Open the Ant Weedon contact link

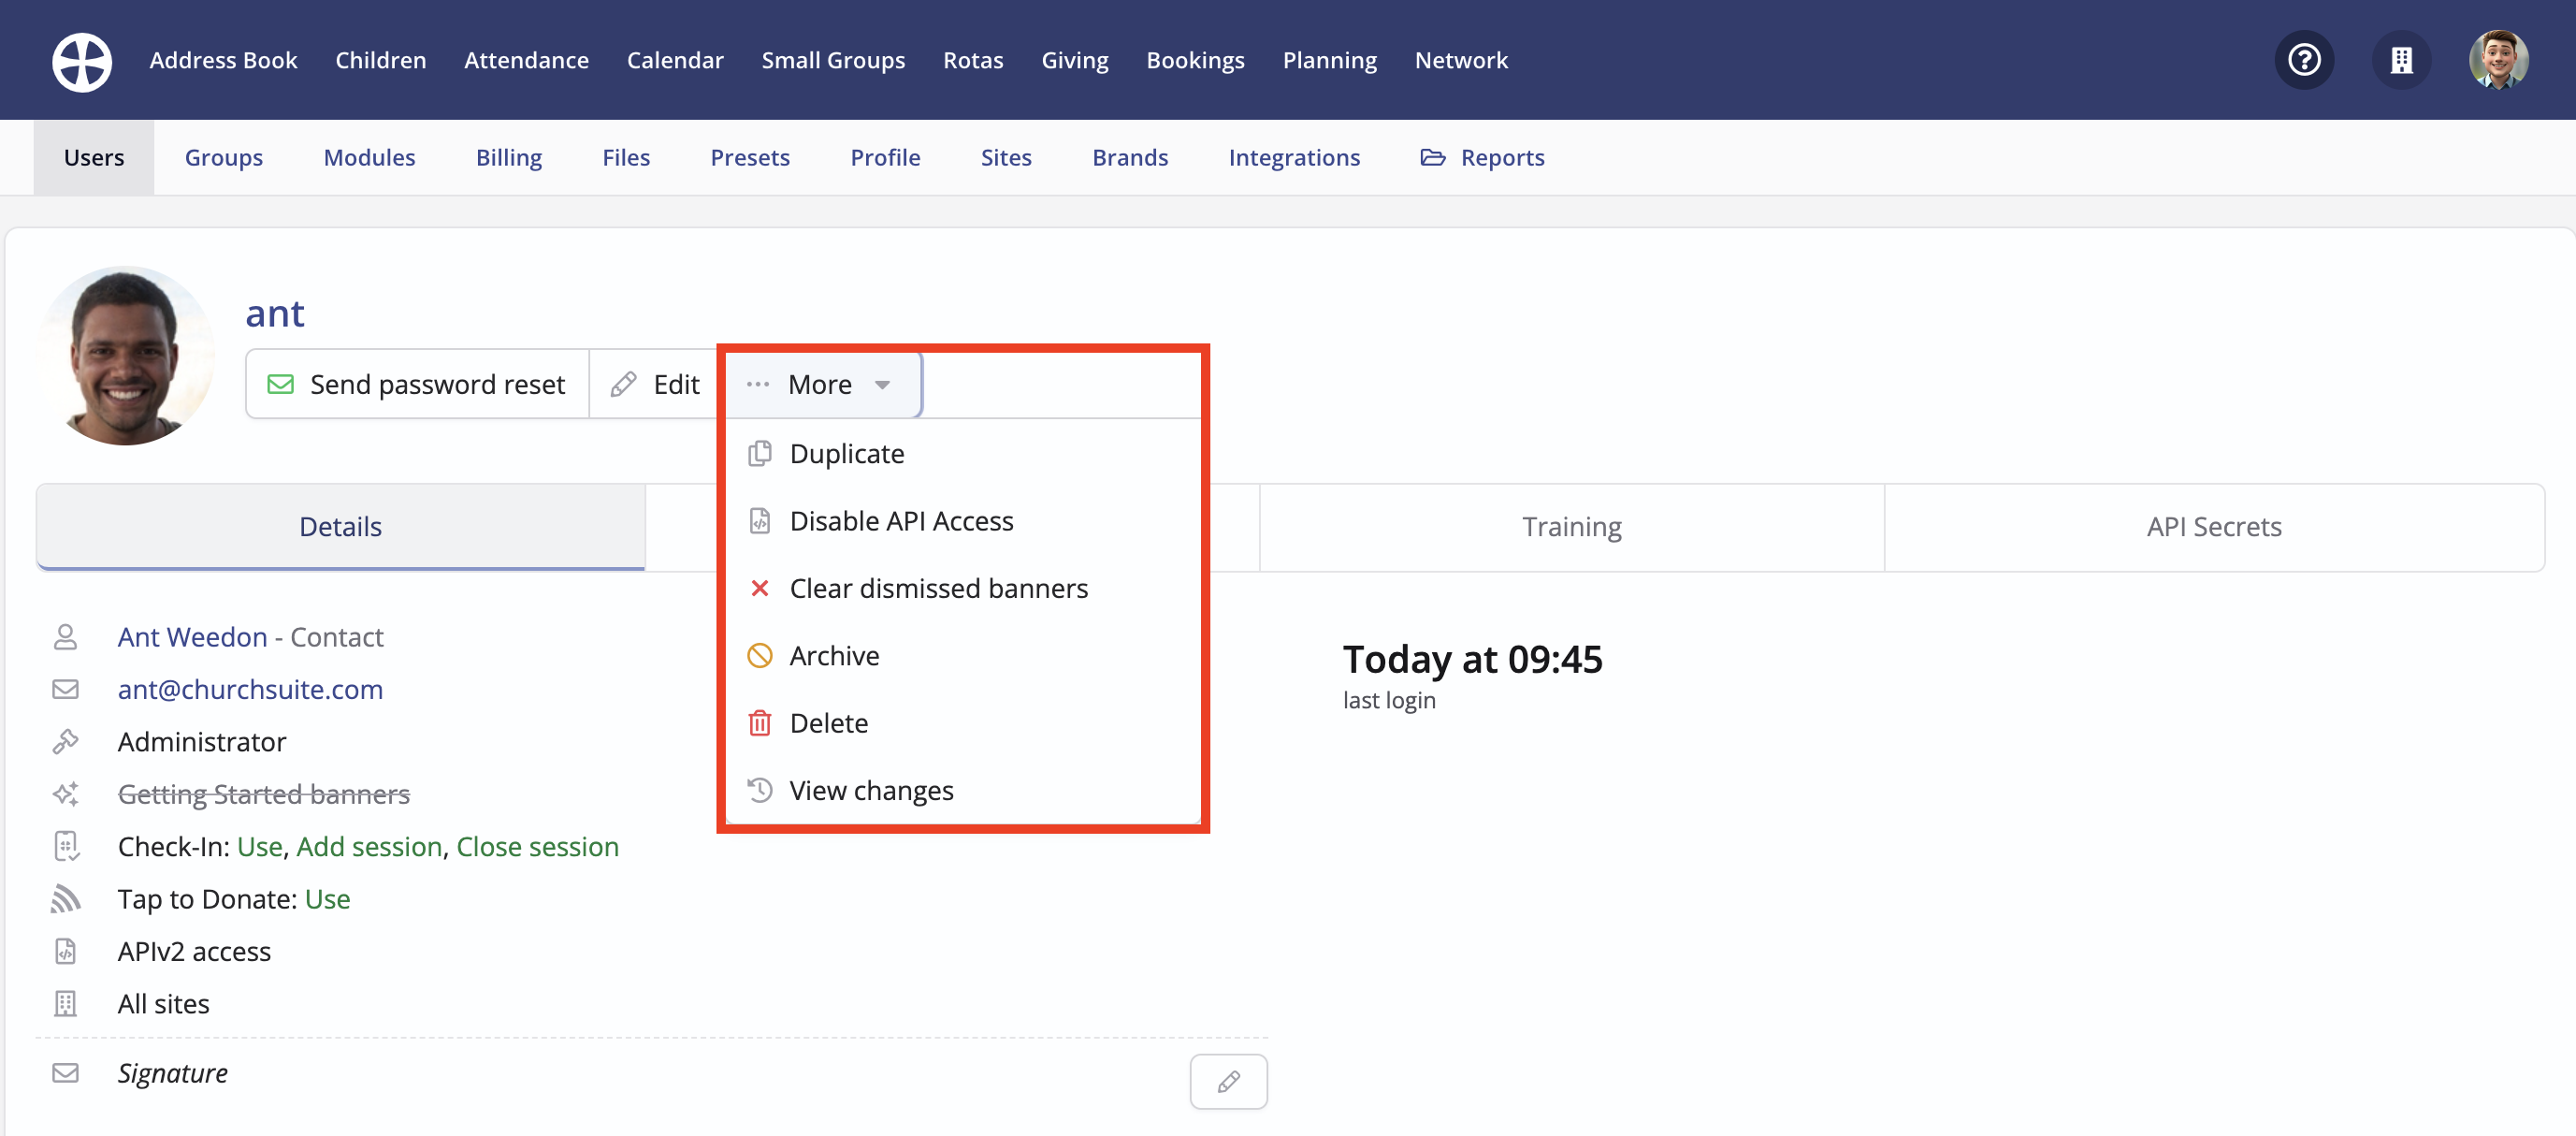pos(193,636)
